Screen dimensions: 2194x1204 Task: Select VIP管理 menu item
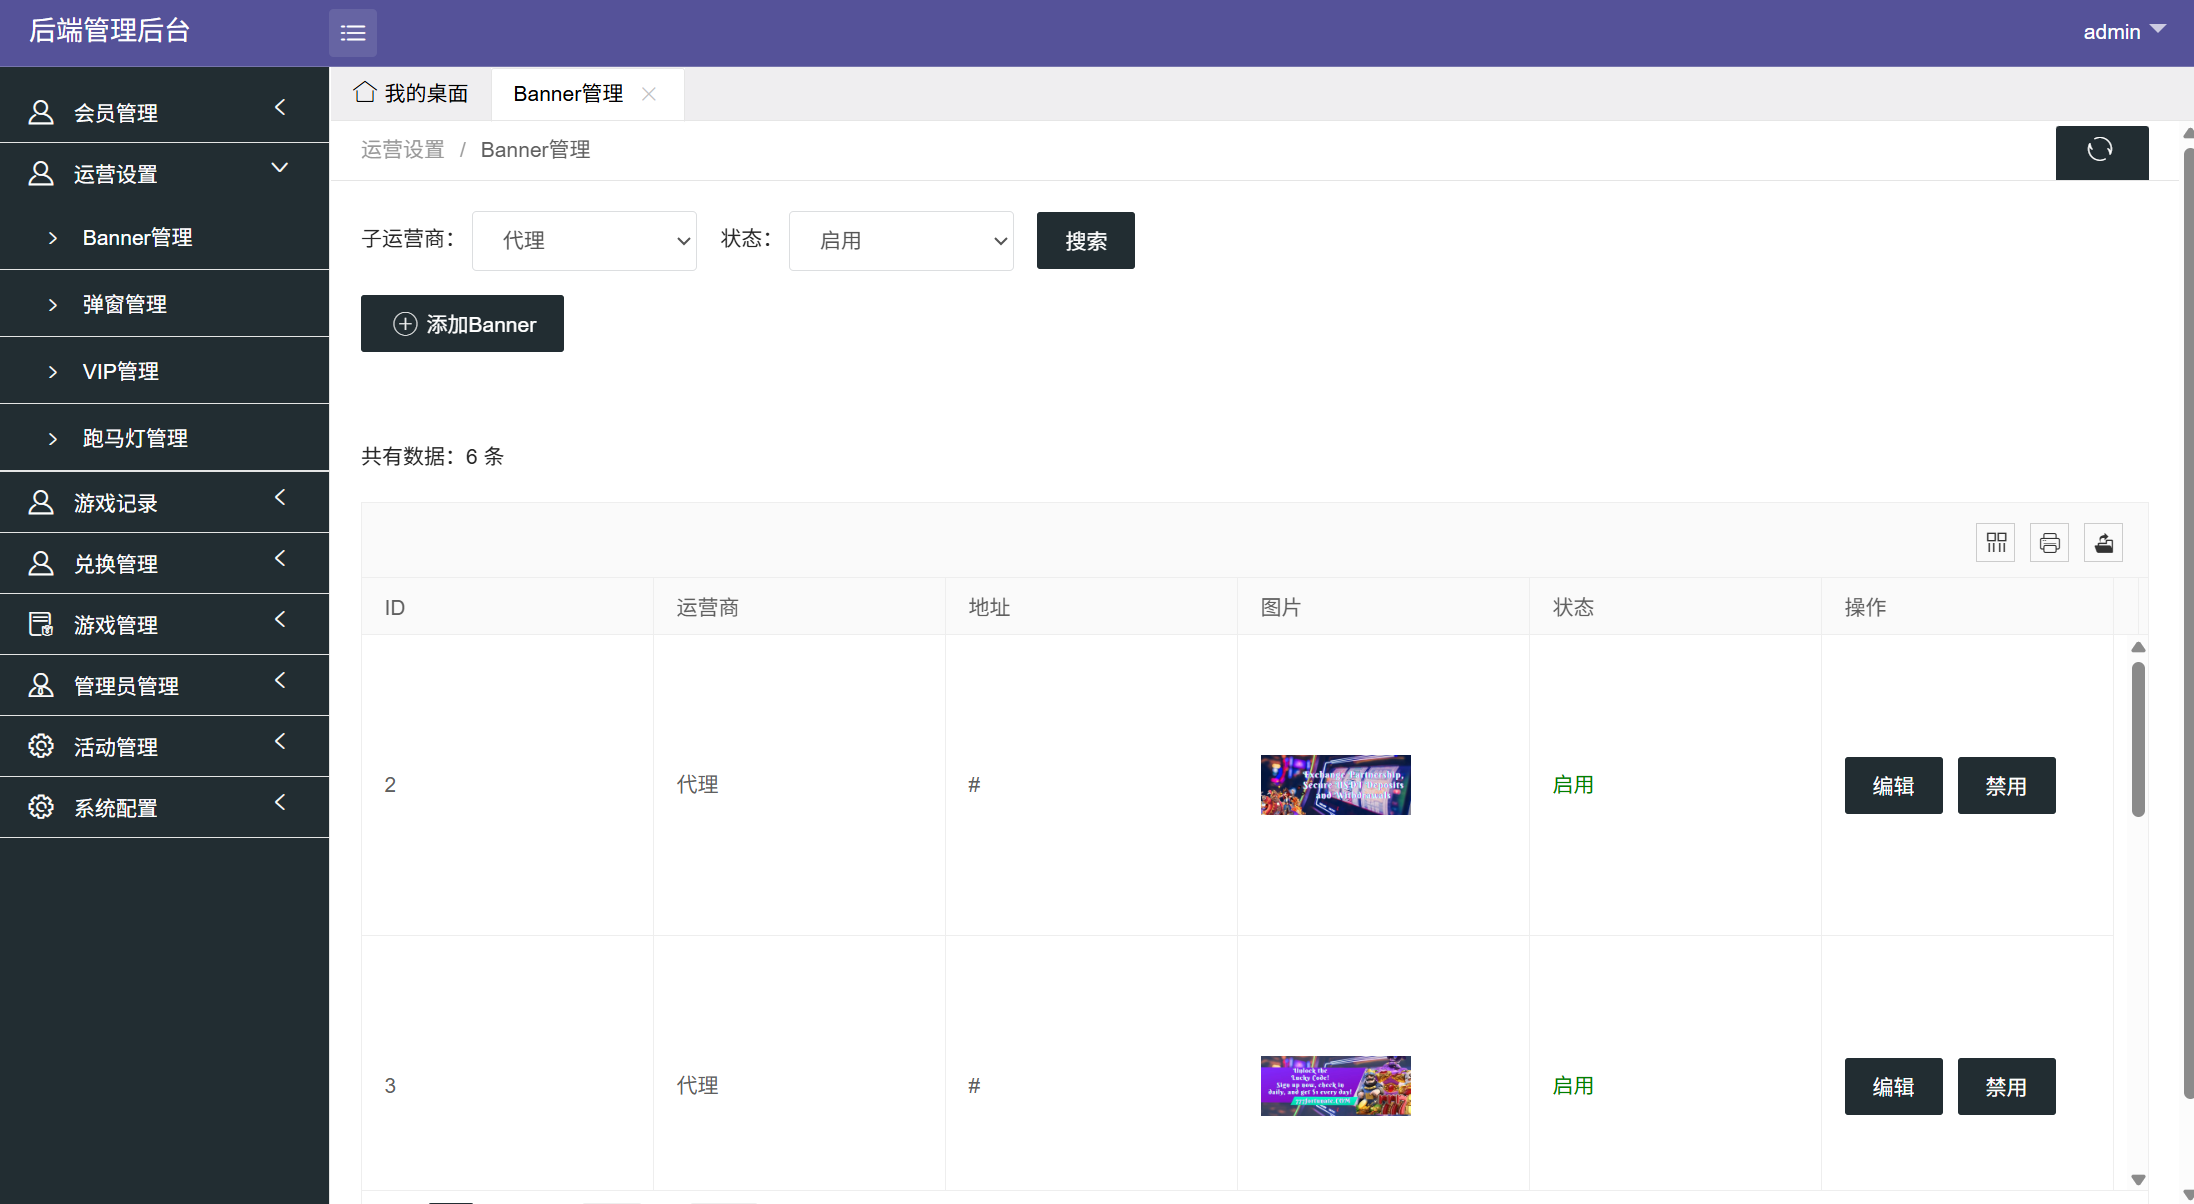pyautogui.click(x=121, y=371)
